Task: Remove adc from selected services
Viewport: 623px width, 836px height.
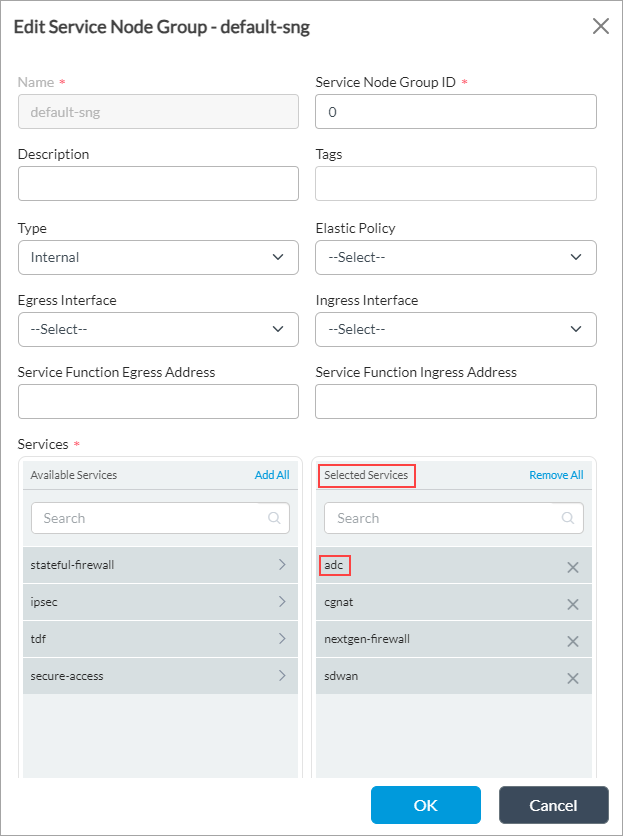Action: pos(573,567)
